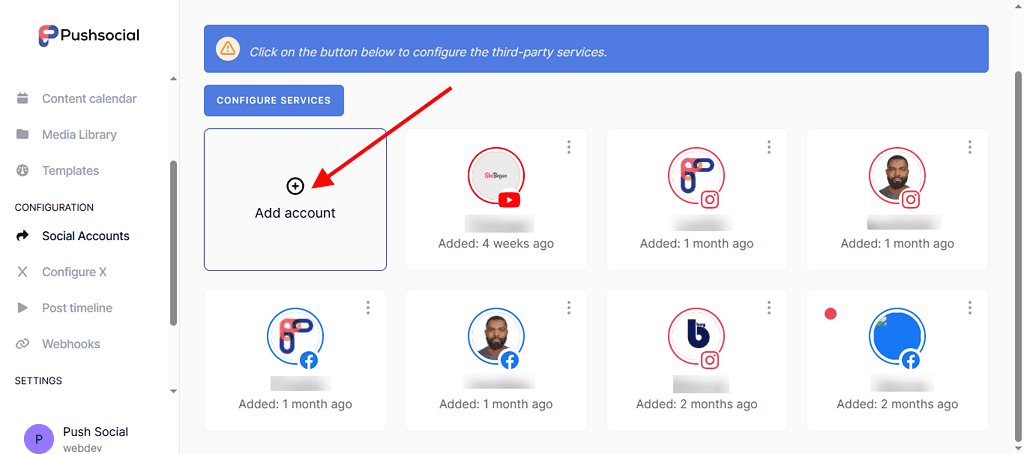This screenshot has width=1024, height=454.
Task: Click the Templates globe icon
Action: pos(23,171)
